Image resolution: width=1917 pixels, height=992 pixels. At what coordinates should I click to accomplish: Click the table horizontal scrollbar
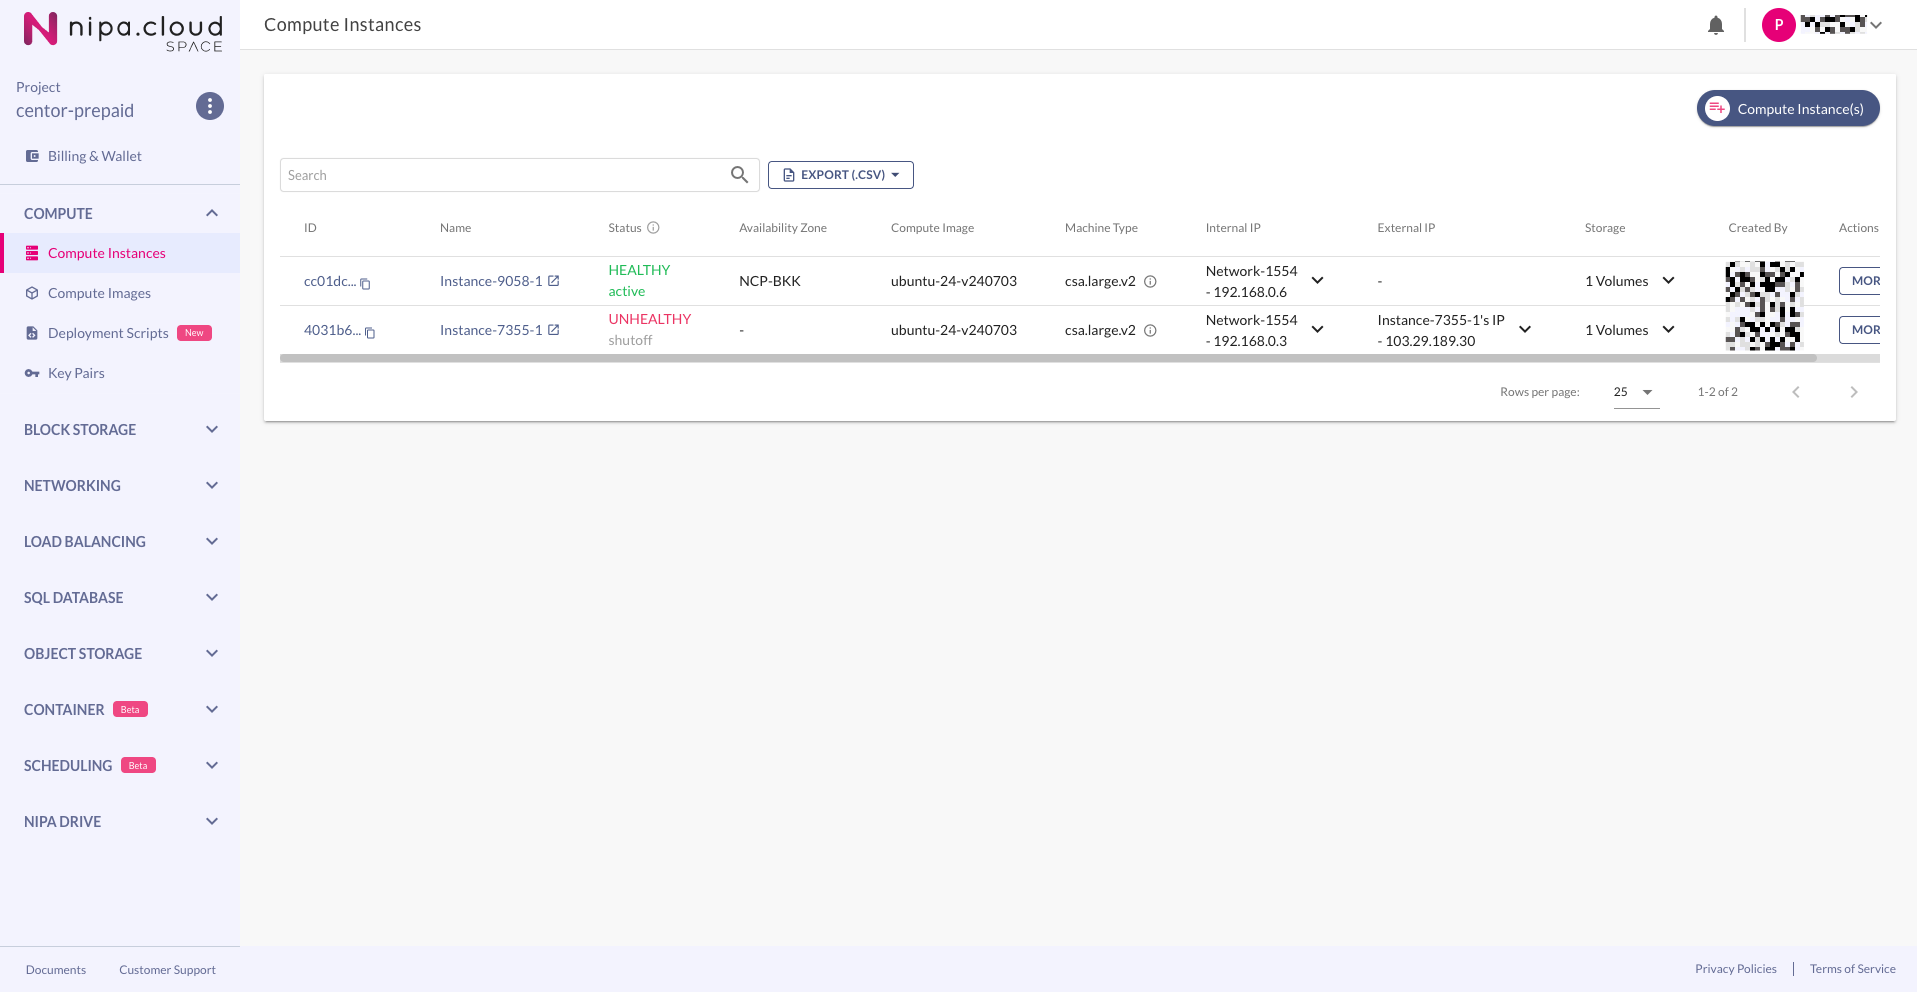pyautogui.click(x=1048, y=358)
